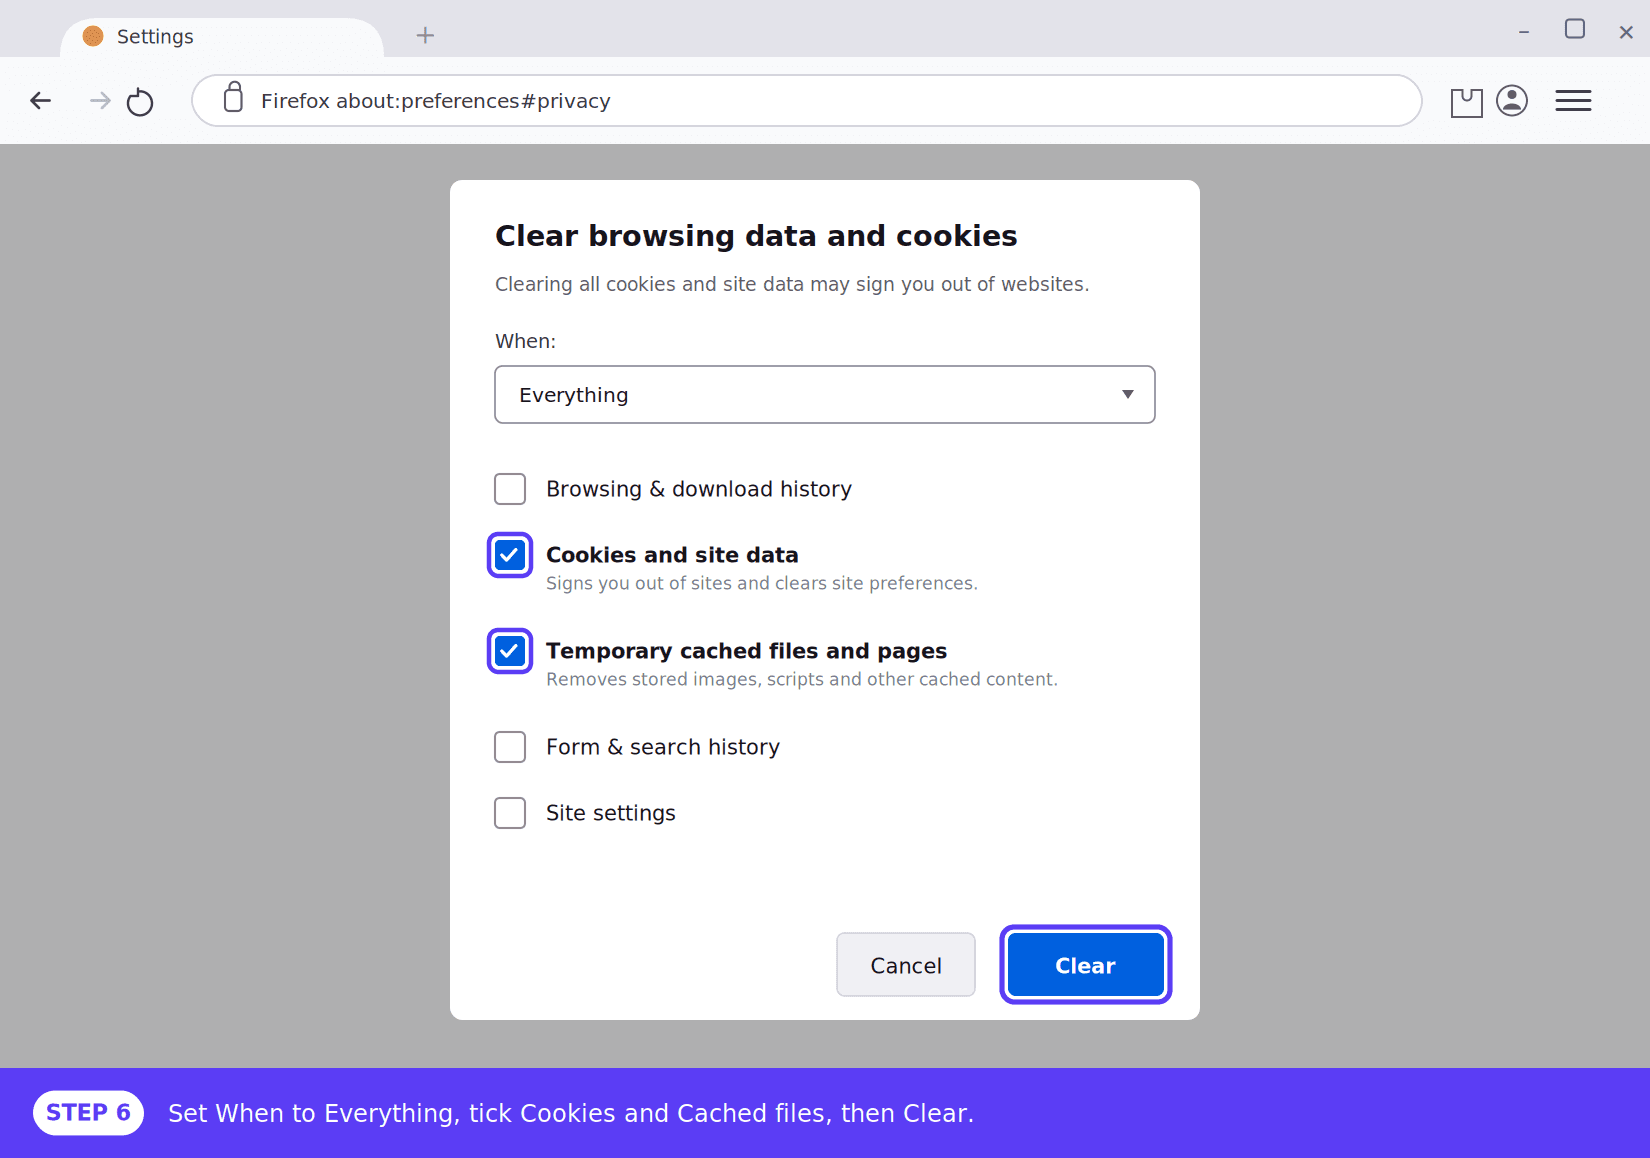1650x1158 pixels.
Task: Minimize the browser window
Action: 1524,32
